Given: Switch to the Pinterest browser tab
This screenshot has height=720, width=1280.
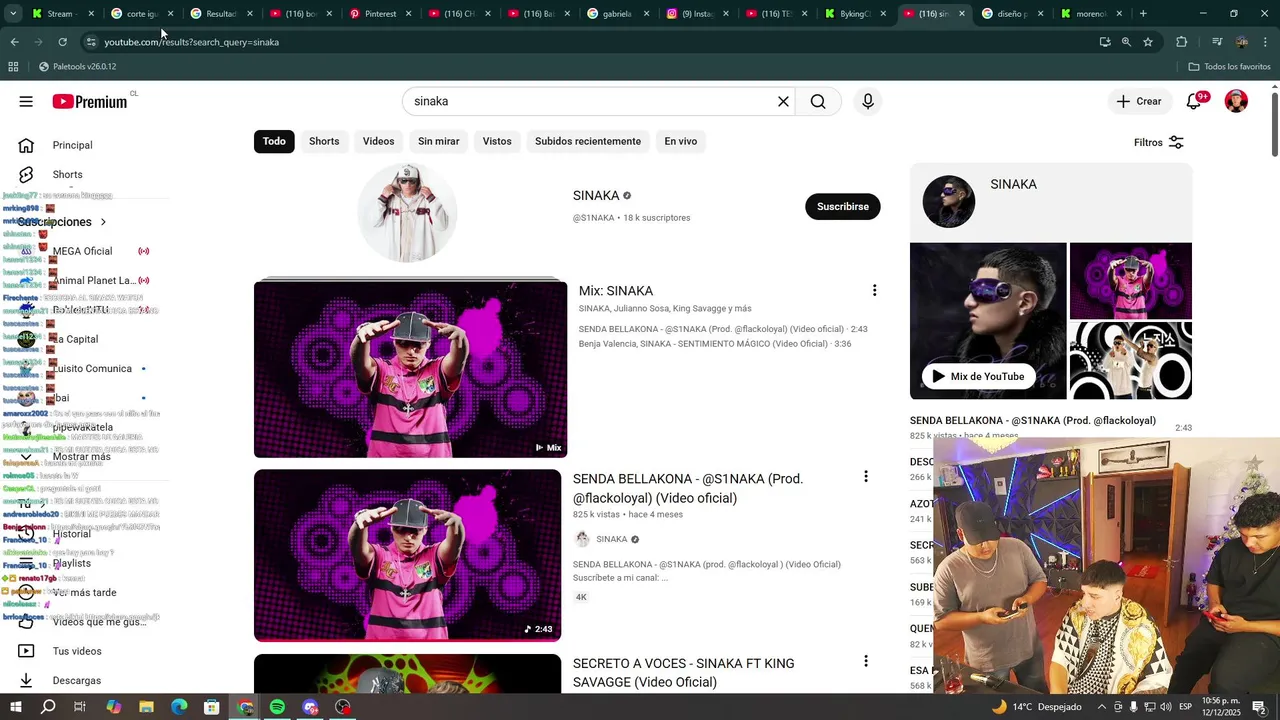Looking at the screenshot, I should click(378, 14).
